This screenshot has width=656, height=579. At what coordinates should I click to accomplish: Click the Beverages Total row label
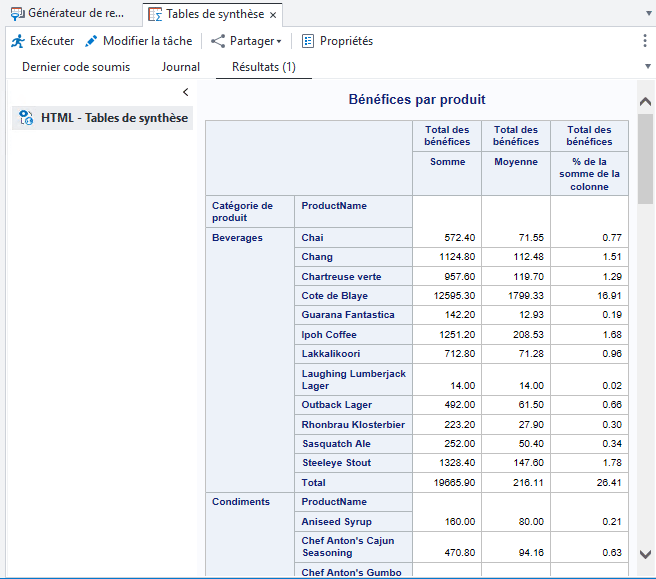click(x=314, y=483)
